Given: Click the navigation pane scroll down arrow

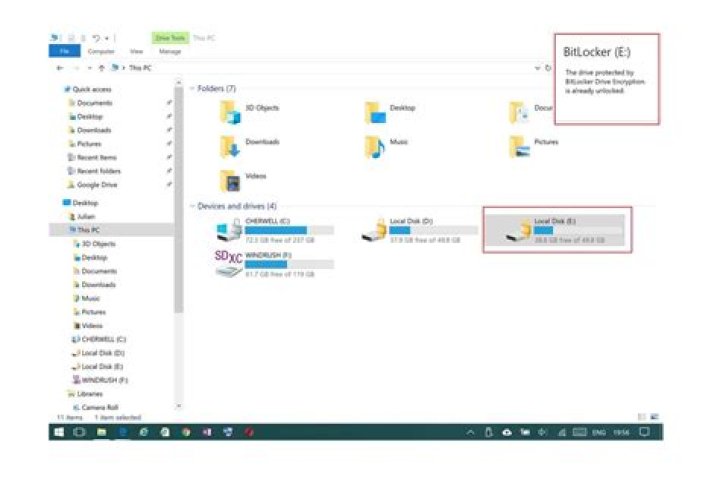Looking at the screenshot, I should pyautogui.click(x=179, y=406).
